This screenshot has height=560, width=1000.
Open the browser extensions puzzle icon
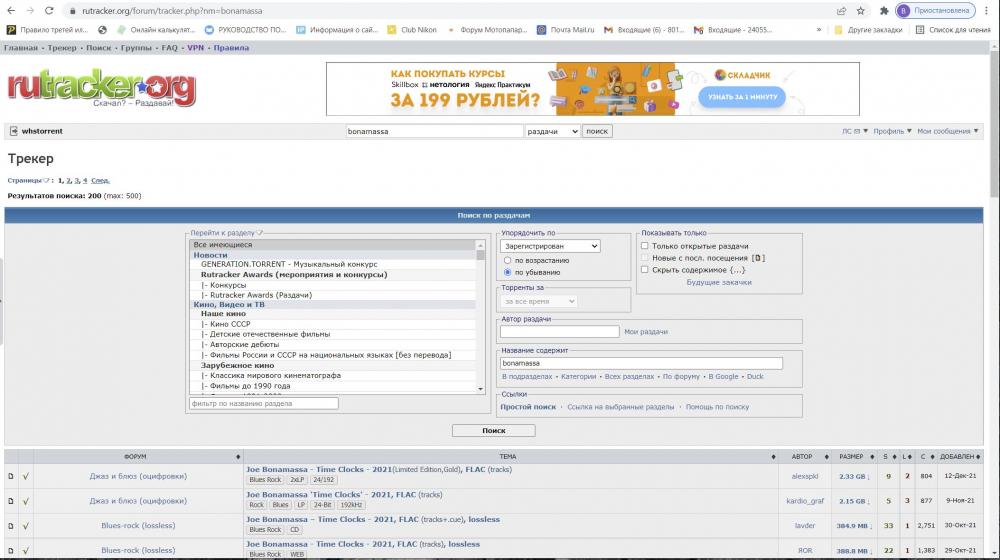pyautogui.click(x=884, y=11)
